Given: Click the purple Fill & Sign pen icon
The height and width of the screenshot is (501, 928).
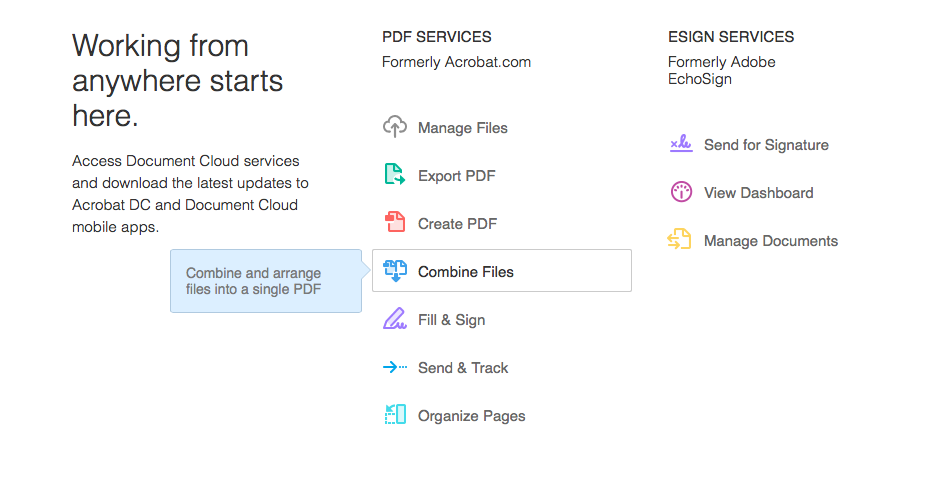Looking at the screenshot, I should (x=395, y=319).
